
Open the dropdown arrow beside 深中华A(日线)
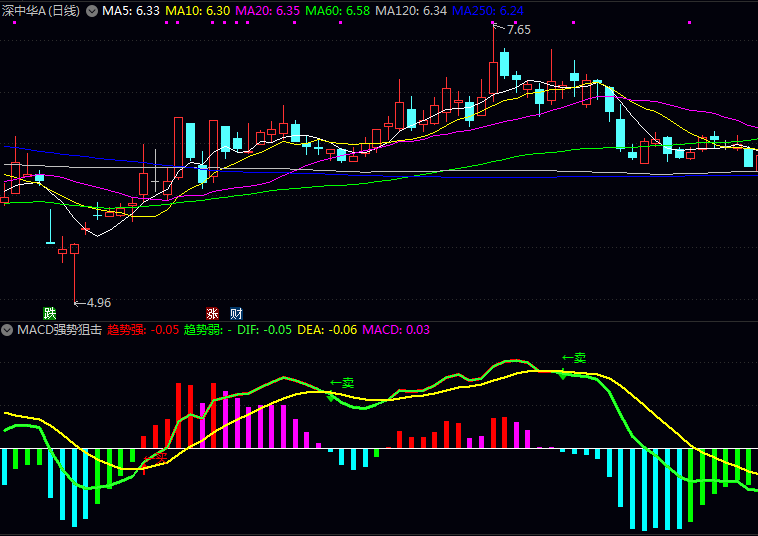pyautogui.click(x=92, y=11)
